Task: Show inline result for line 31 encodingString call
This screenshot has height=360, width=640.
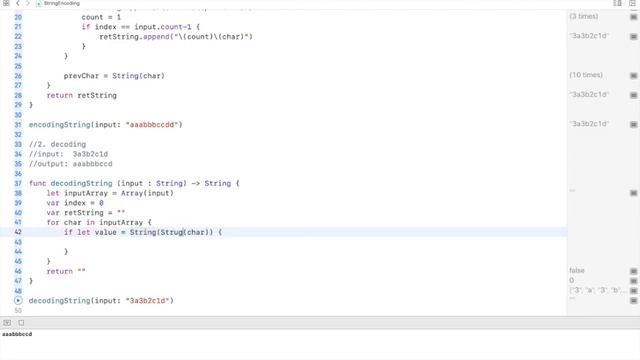Action: [633, 124]
